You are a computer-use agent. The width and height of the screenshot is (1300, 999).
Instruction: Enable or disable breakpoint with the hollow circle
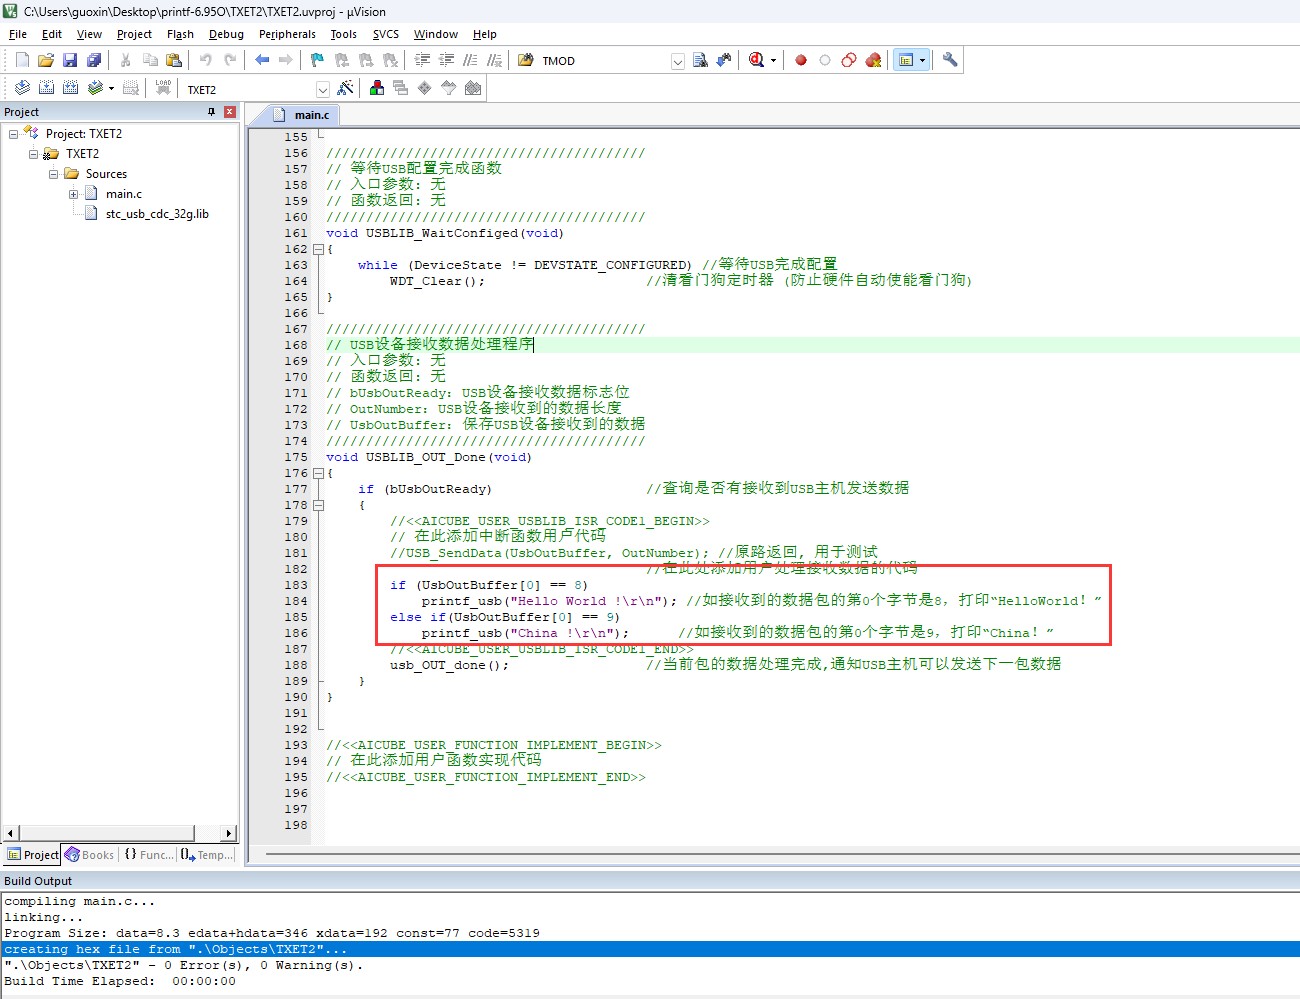825,60
